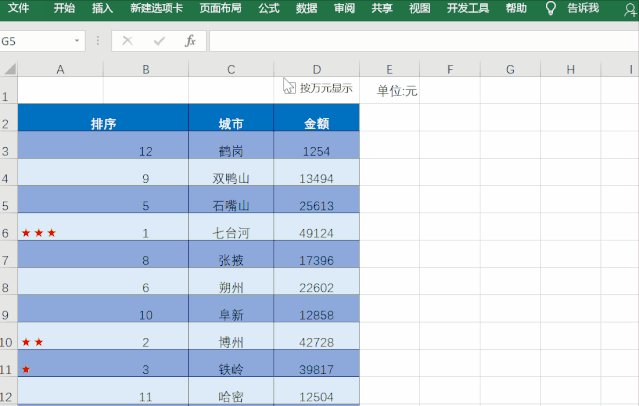Screen dimensions: 639x406
Task: Click the two red stars in row 10
Action: (x=32, y=342)
